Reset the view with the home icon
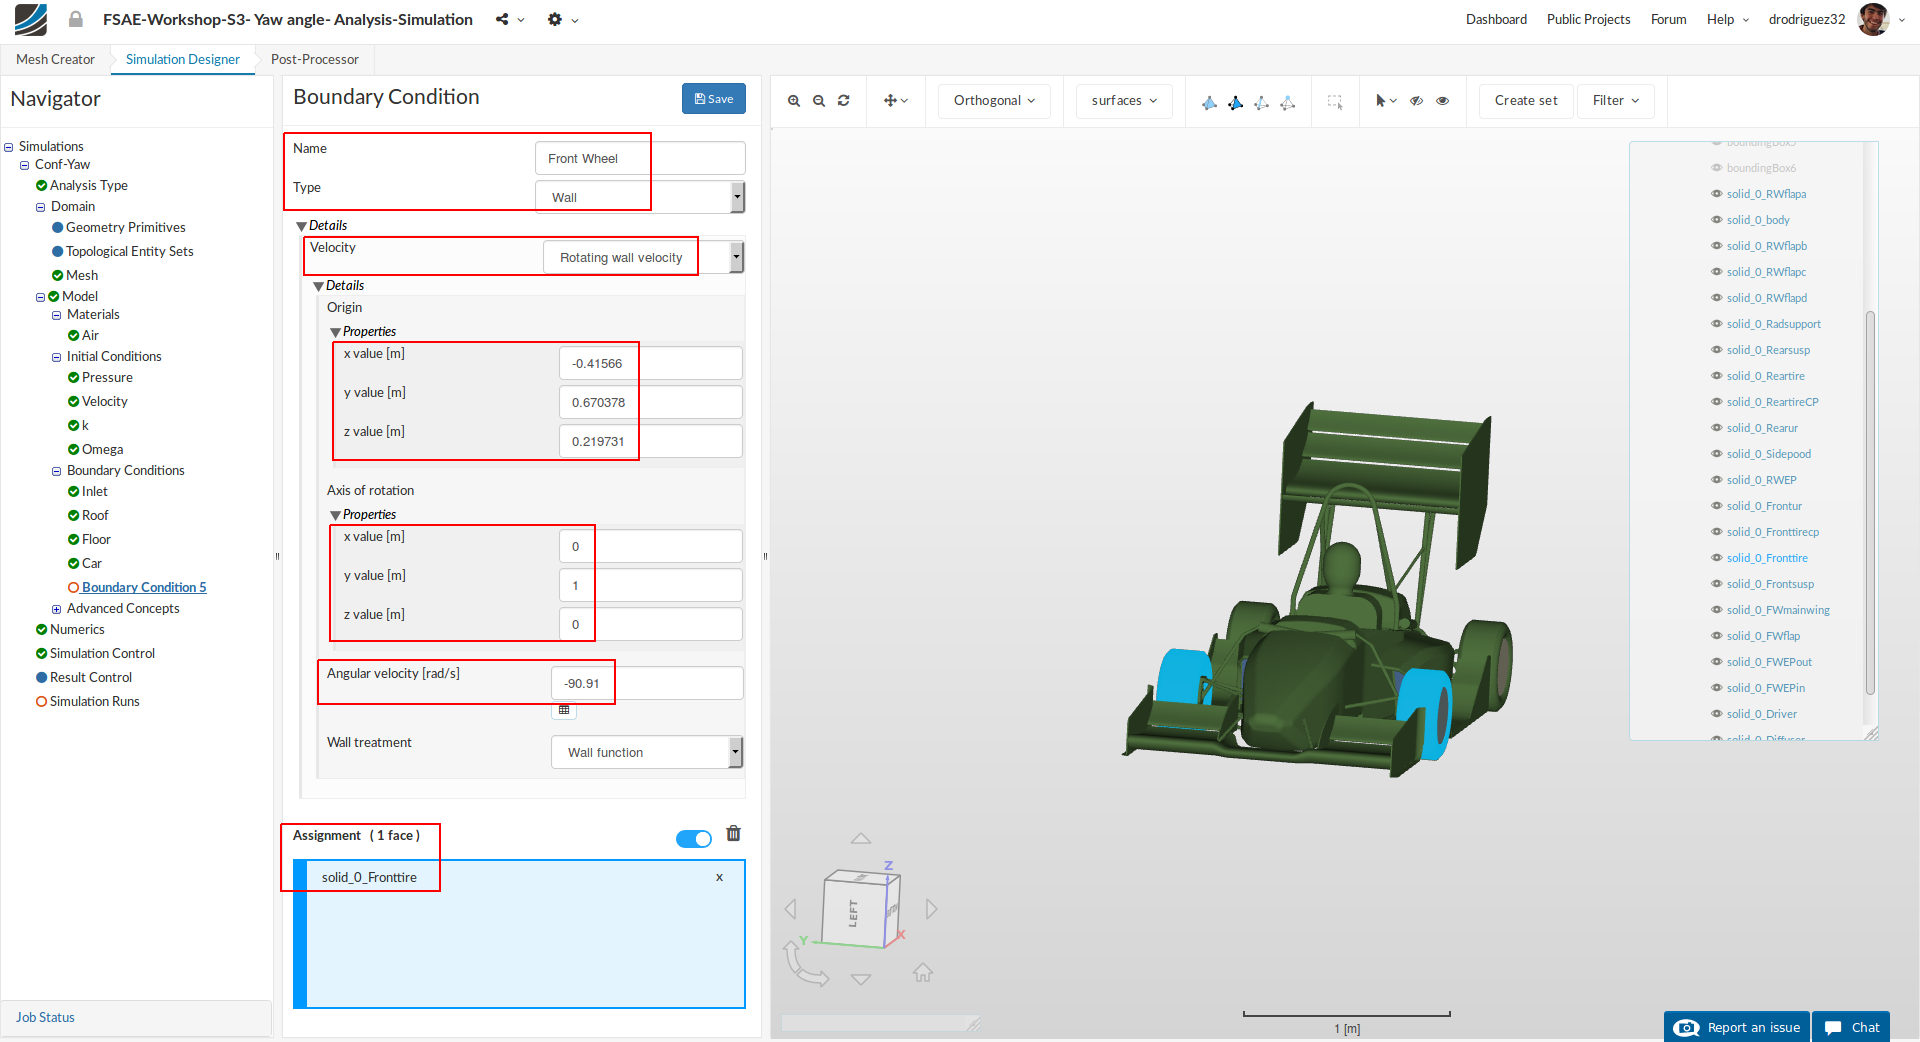 [923, 973]
